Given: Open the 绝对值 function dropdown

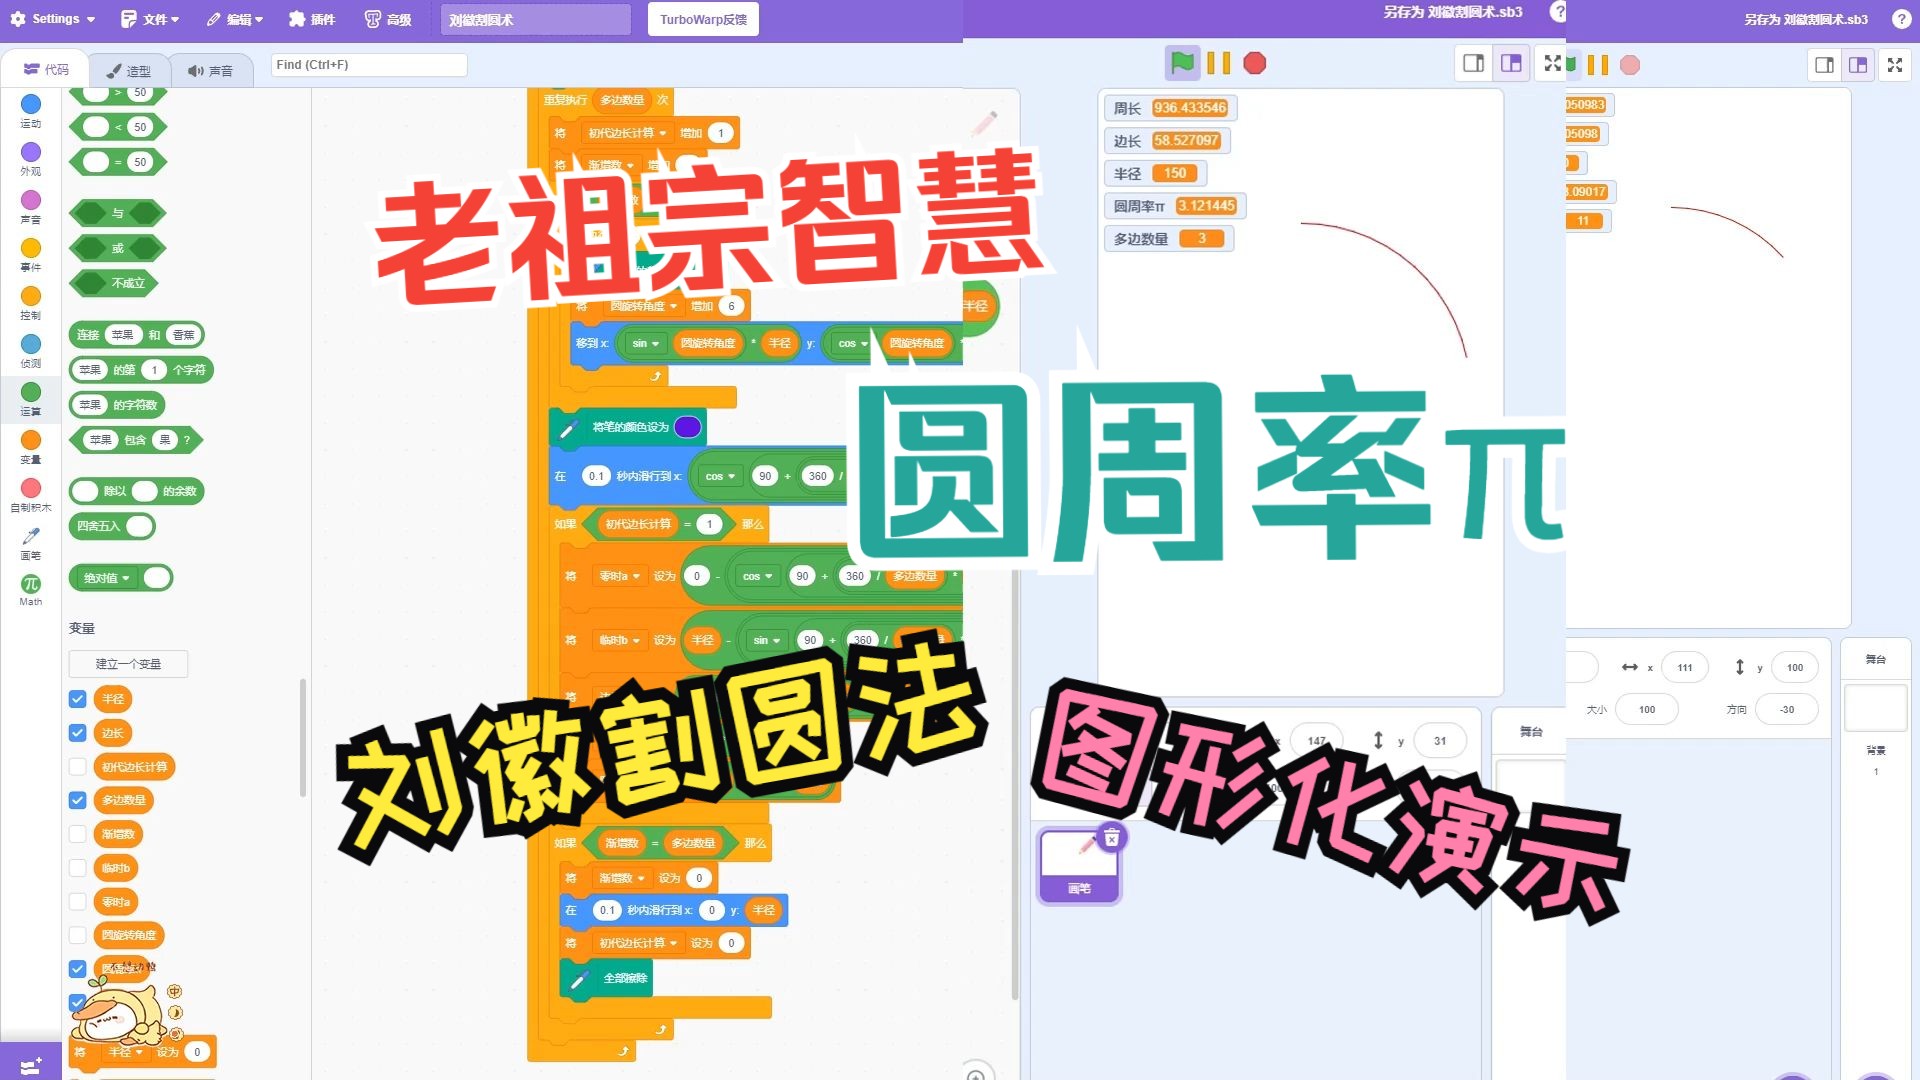Looking at the screenshot, I should tap(107, 578).
